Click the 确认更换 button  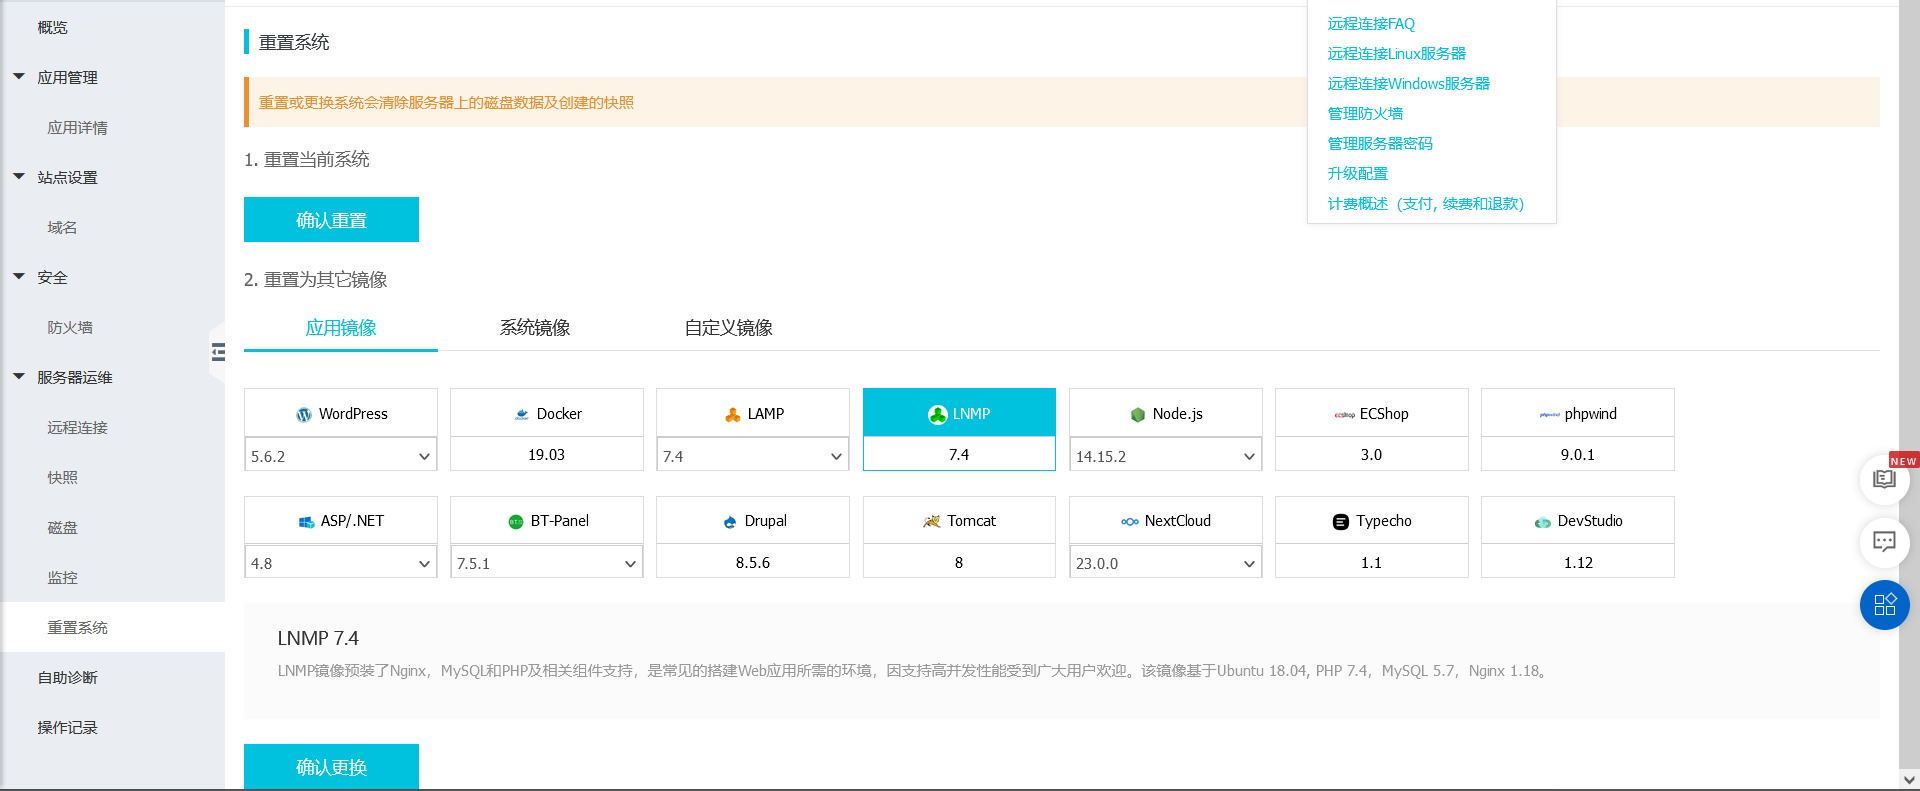pos(331,766)
